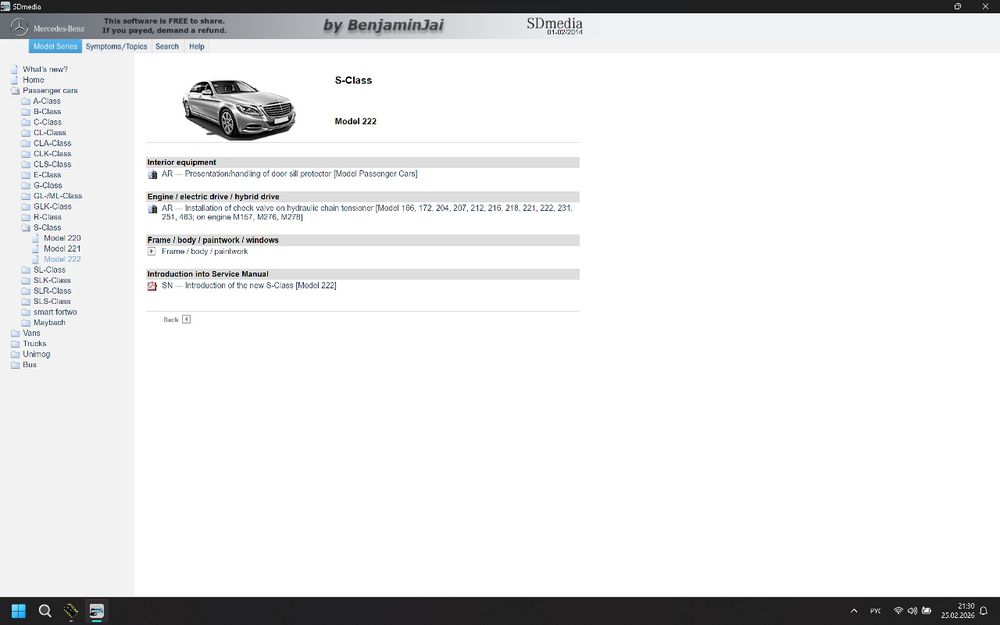1000x625 pixels.
Task: Click the SLS-Class folder icon
Action: (26, 301)
